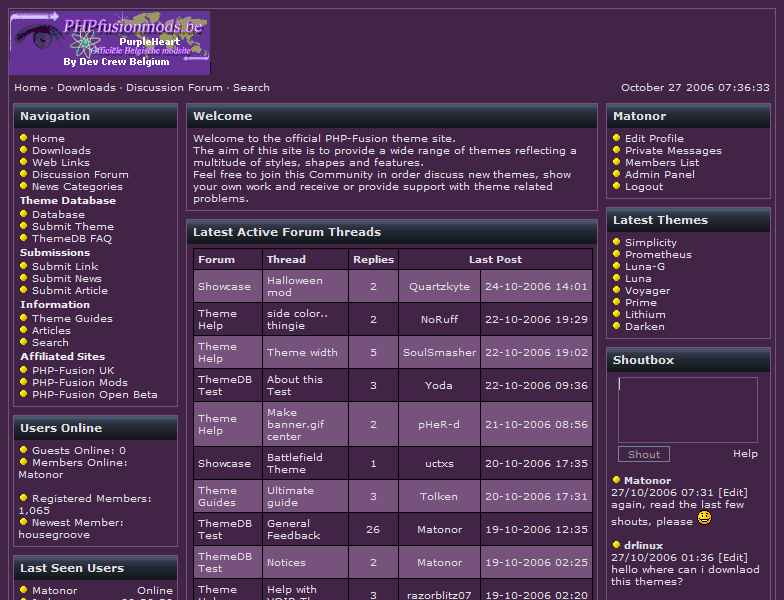Click the reply count 26 for General Feedback

[373, 530]
